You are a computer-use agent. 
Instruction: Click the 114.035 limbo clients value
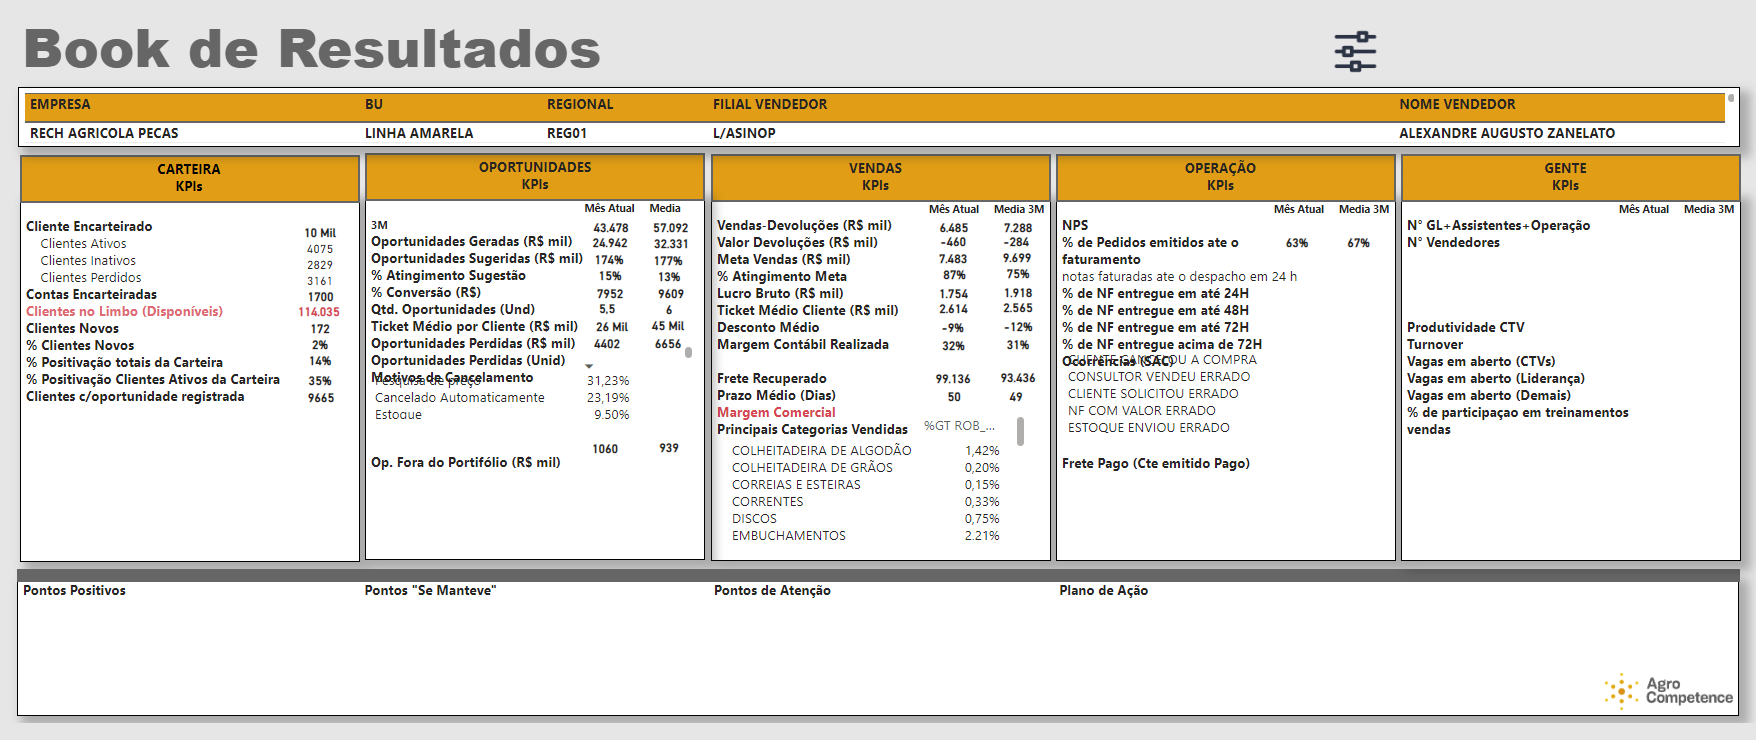tap(319, 312)
